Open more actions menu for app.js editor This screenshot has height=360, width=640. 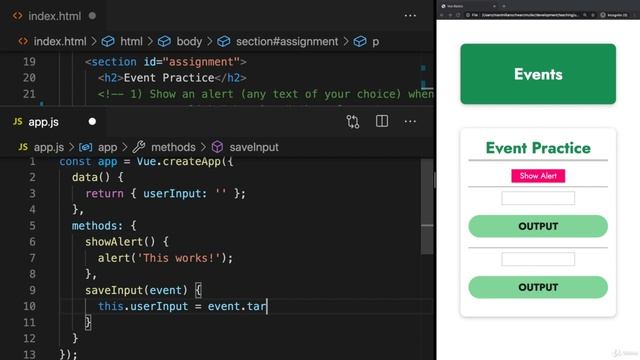410,122
